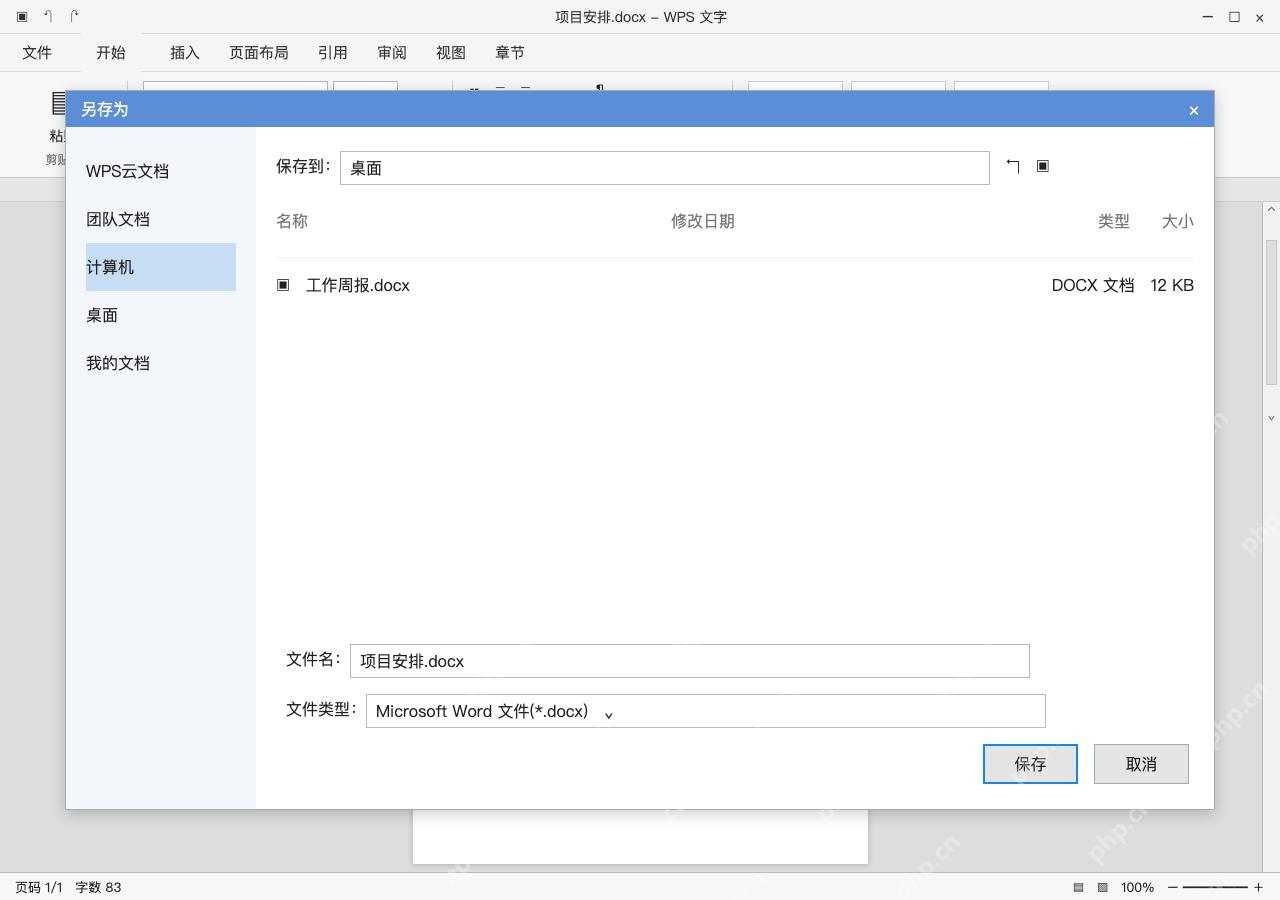This screenshot has width=1280, height=900.
Task: Open the 视图 tab
Action: tap(451, 53)
